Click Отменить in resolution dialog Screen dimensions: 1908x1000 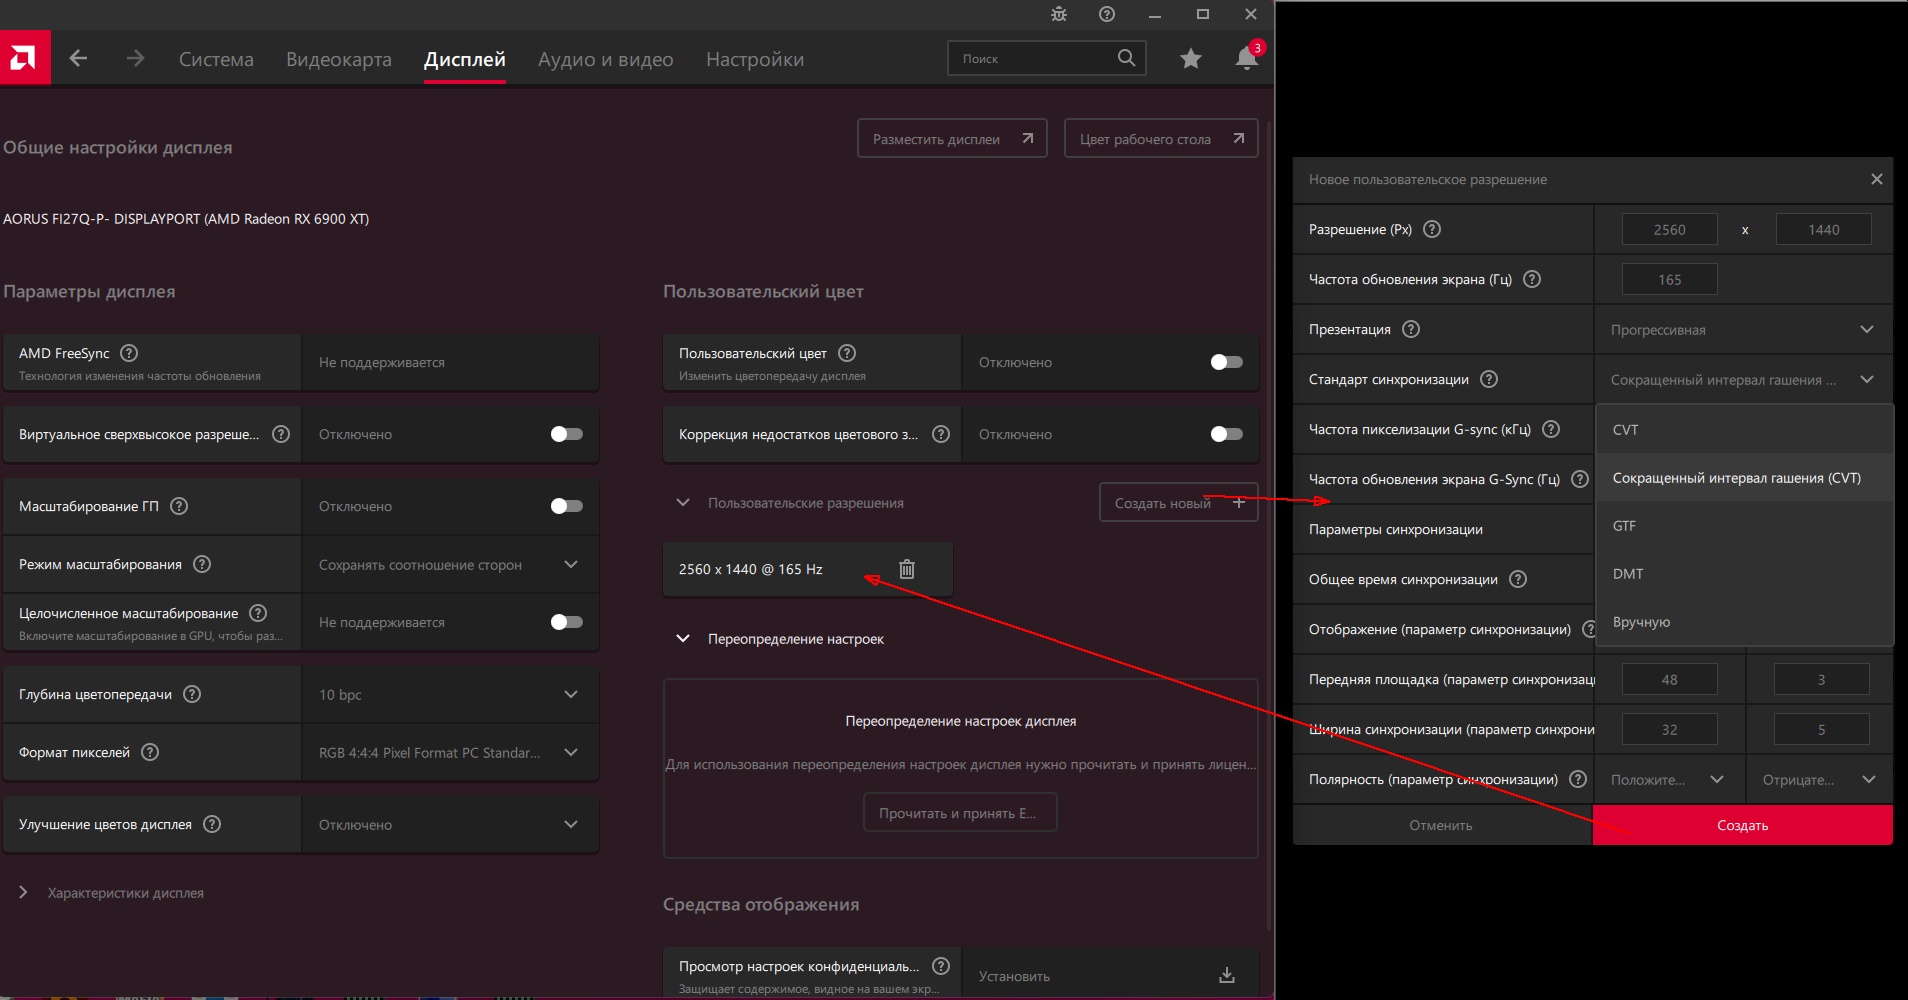tap(1441, 825)
